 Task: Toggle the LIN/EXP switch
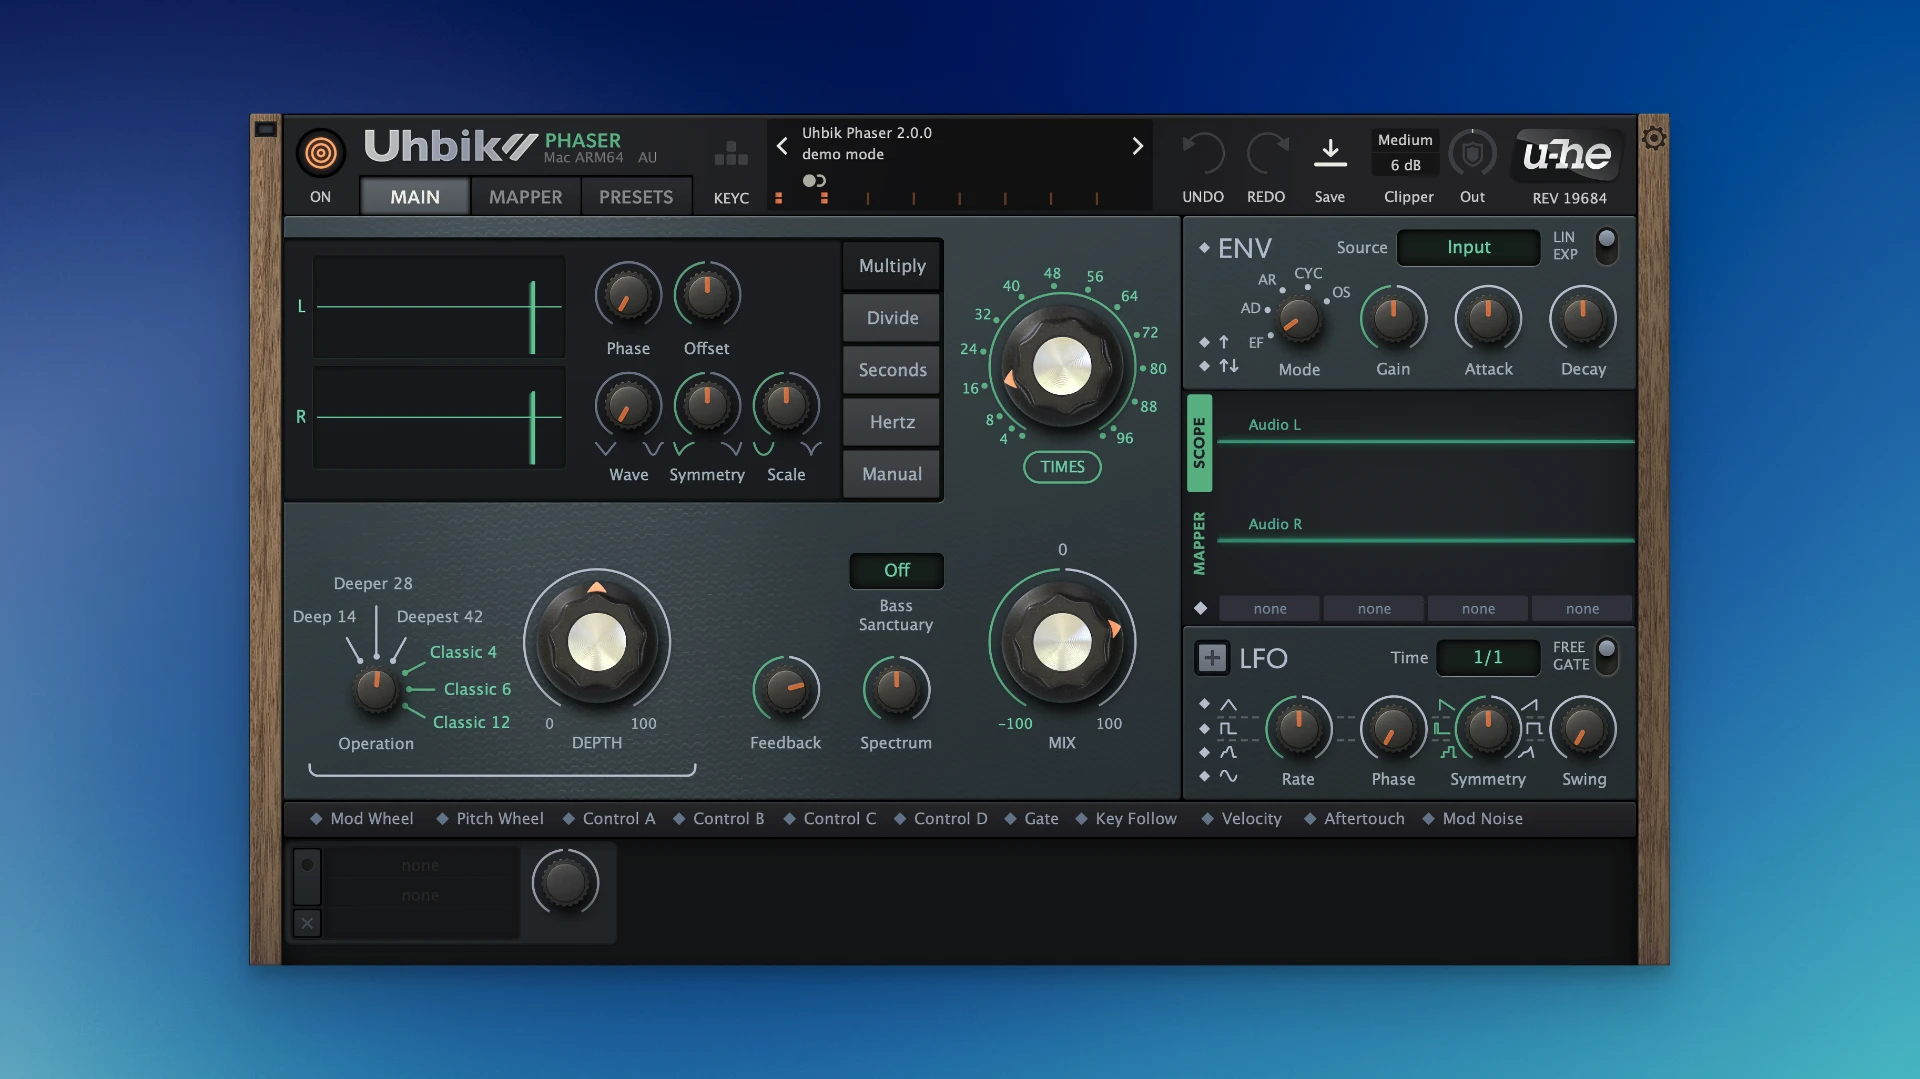coord(1606,245)
